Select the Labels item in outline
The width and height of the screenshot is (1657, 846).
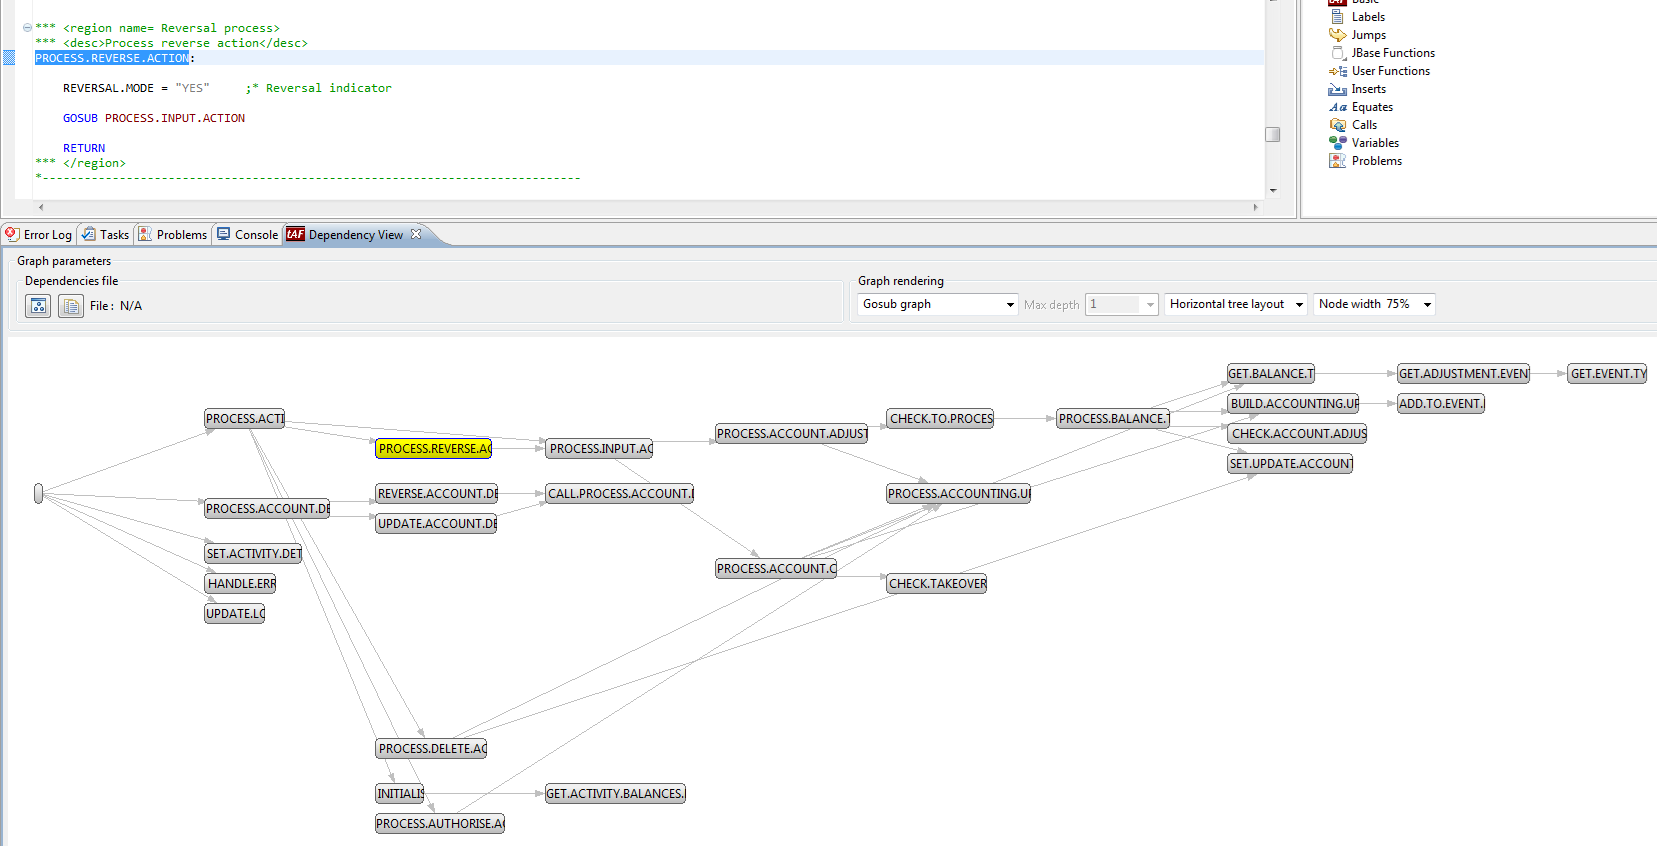[x=1367, y=17]
